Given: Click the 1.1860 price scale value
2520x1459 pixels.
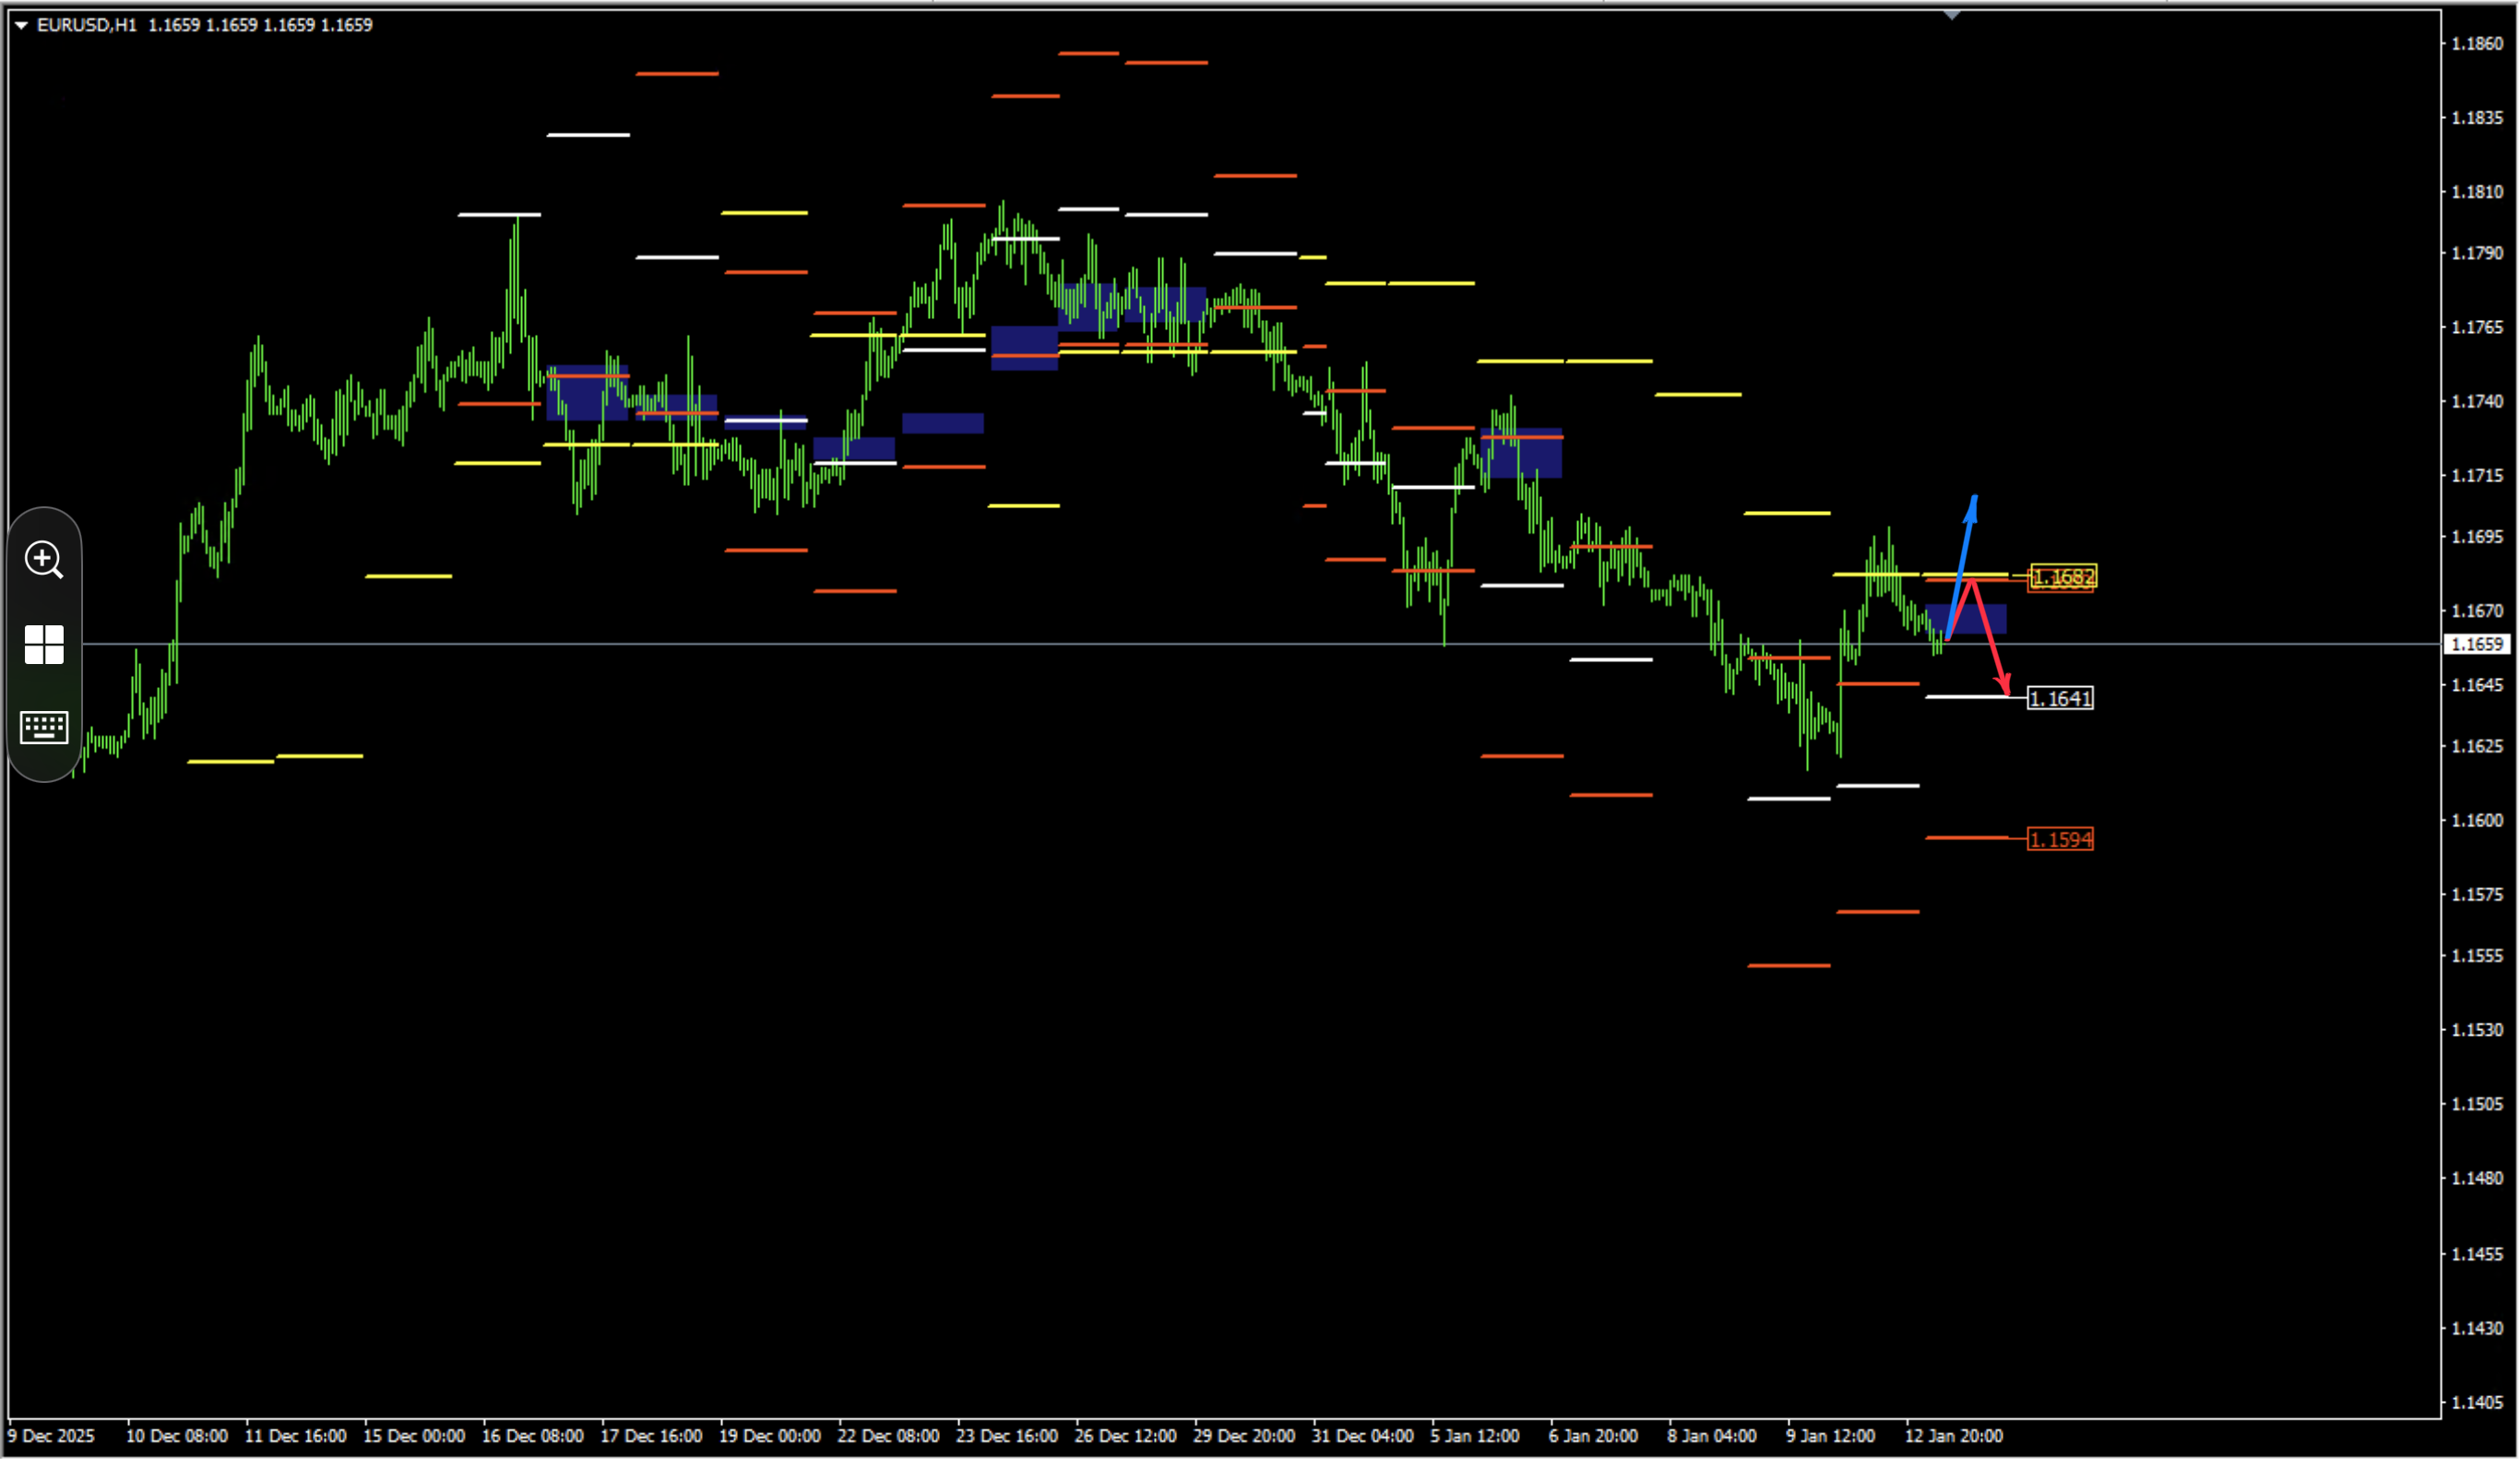Looking at the screenshot, I should [x=2477, y=43].
